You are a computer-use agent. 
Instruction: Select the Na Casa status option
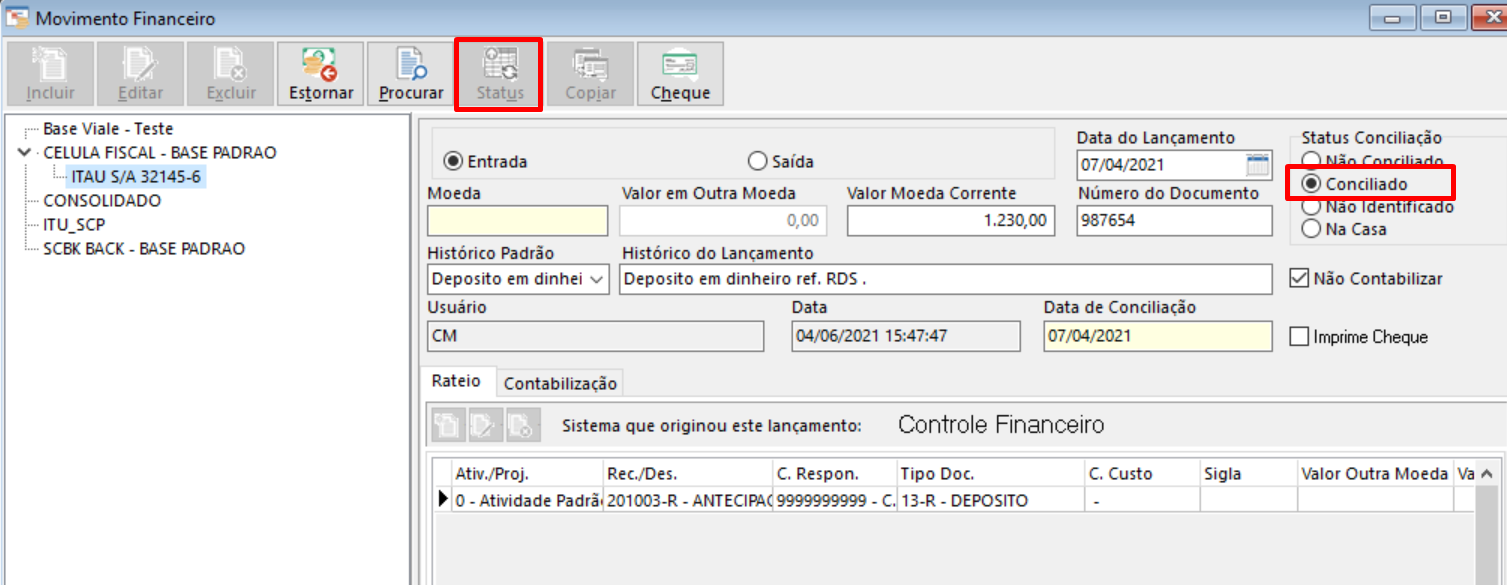[x=1344, y=229]
